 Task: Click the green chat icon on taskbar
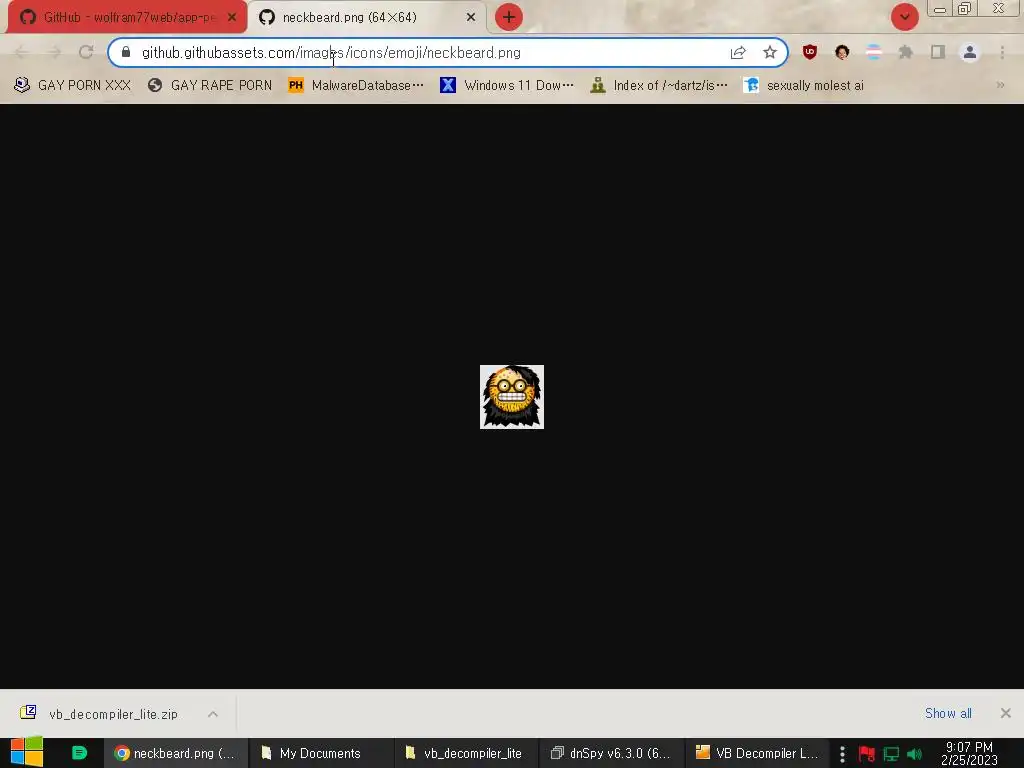pyautogui.click(x=79, y=753)
